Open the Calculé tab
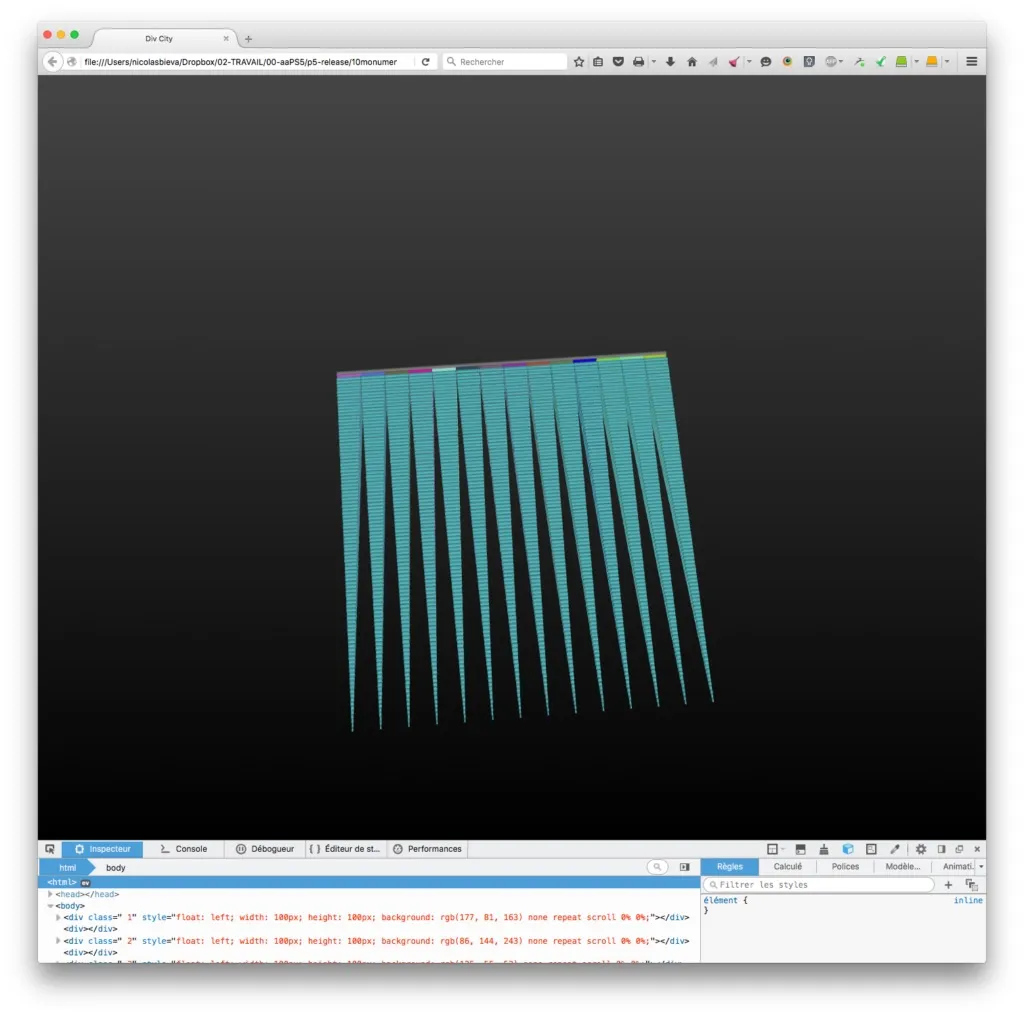Screen dimensions: 1024x1017 (787, 867)
